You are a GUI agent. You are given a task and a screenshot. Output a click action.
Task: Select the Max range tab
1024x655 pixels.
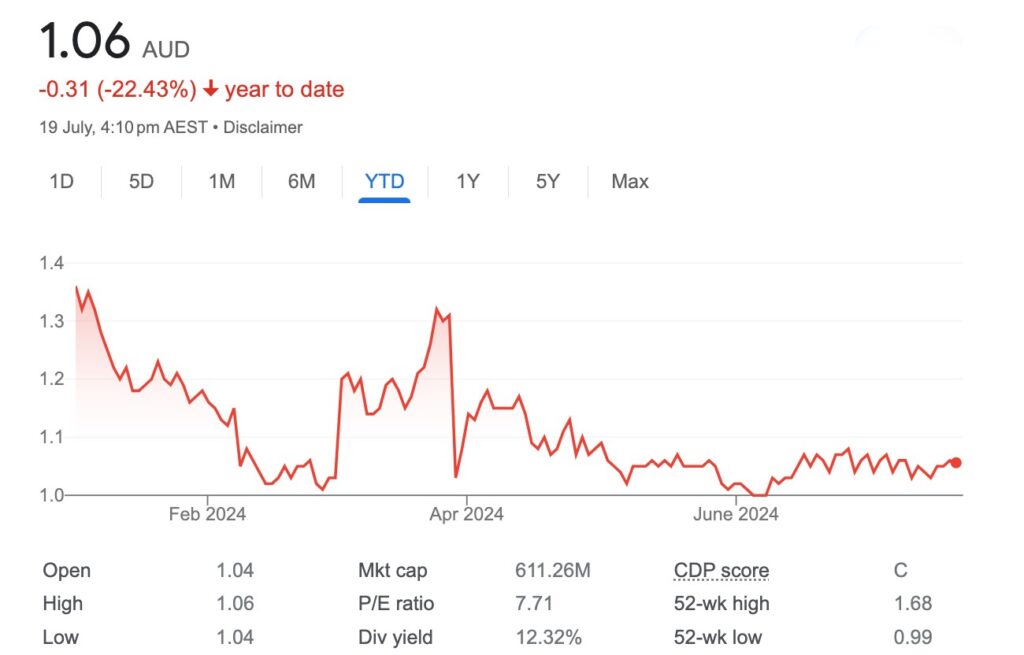[x=630, y=181]
